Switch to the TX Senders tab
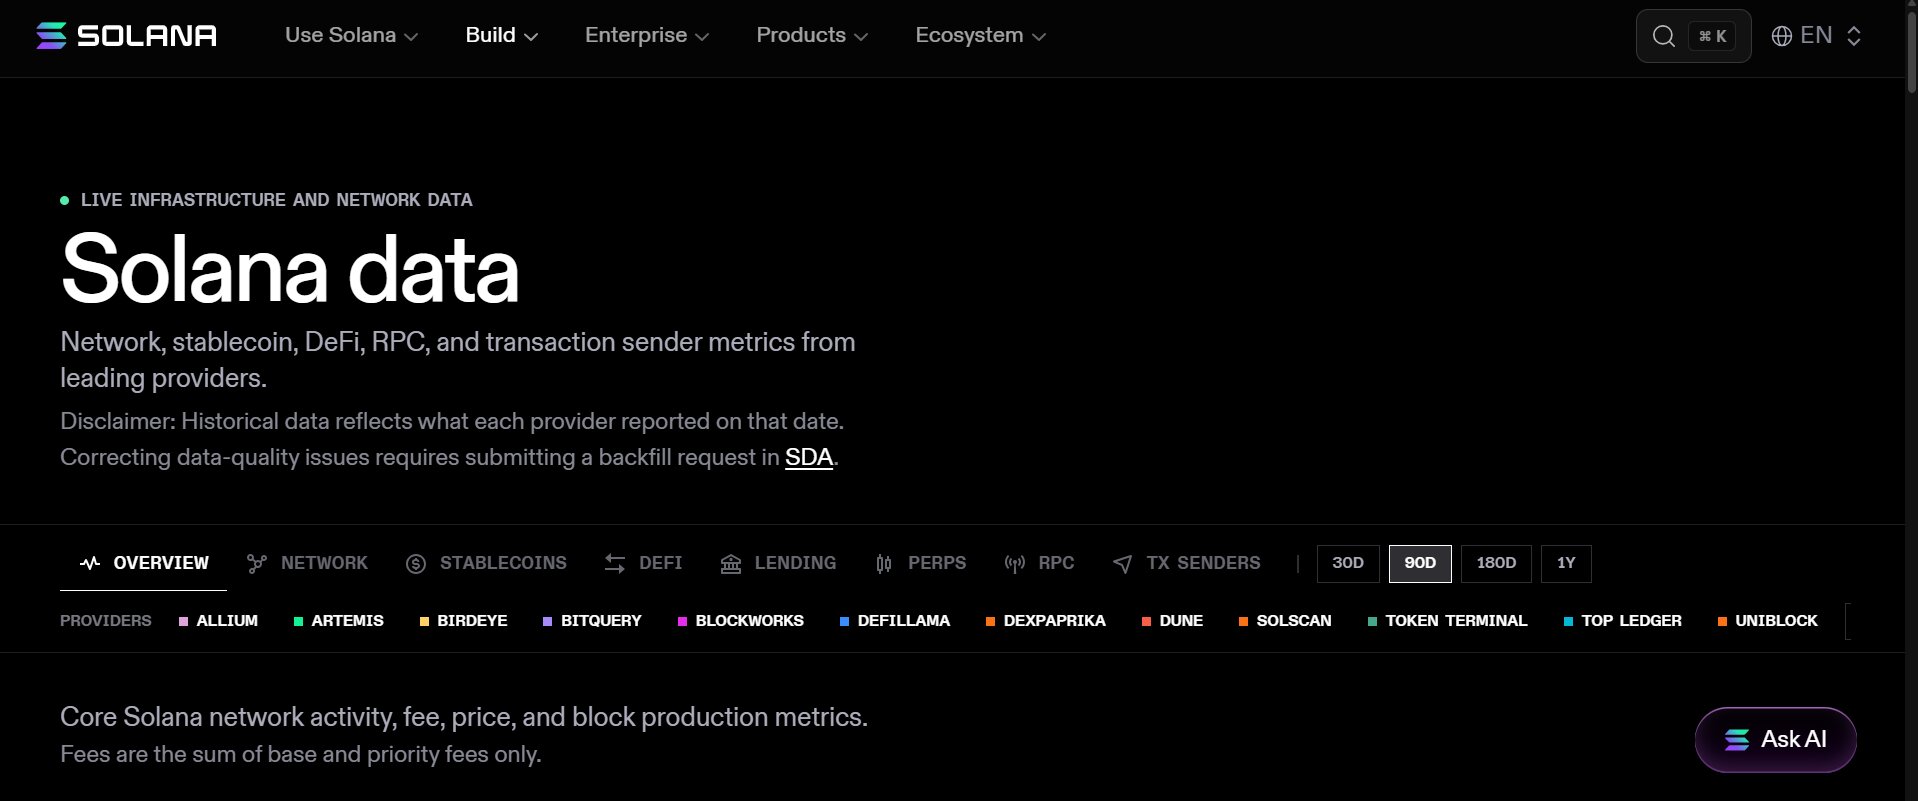 coord(1186,563)
